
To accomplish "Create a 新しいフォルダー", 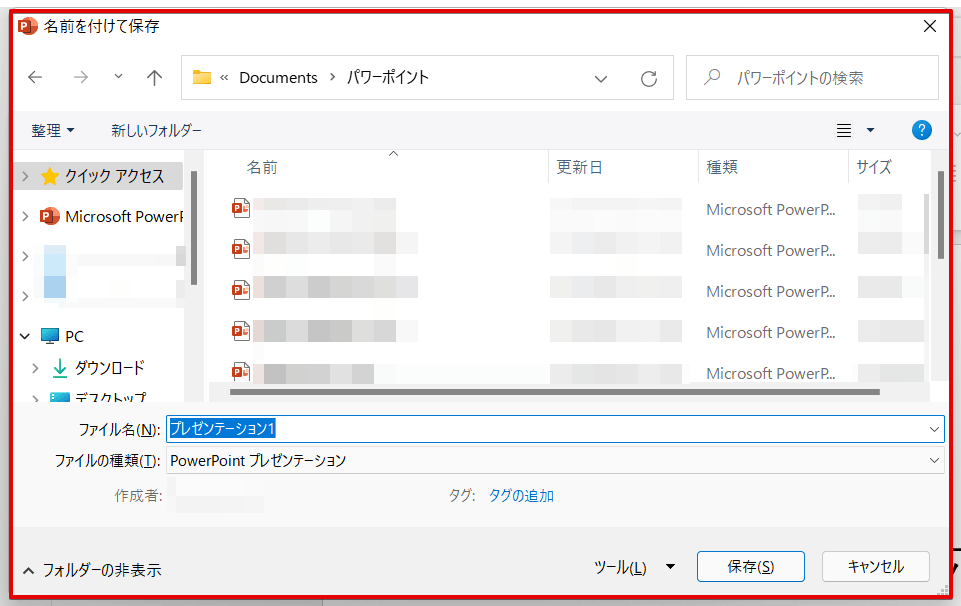I will pos(156,131).
